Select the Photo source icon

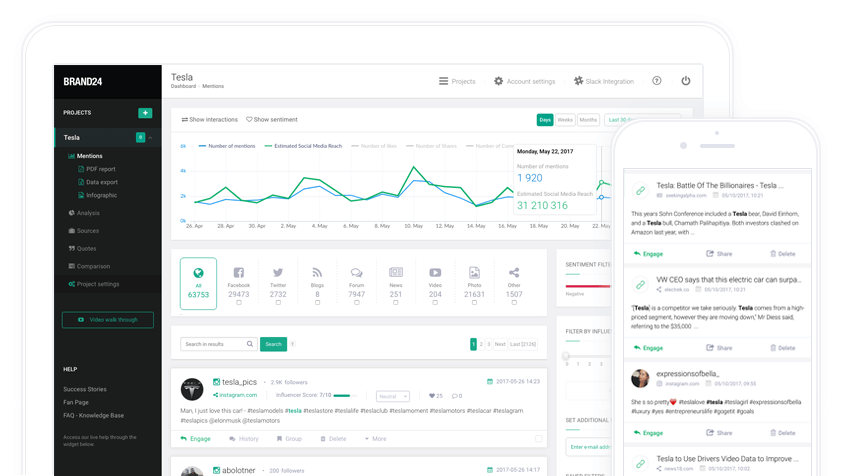coord(474,273)
